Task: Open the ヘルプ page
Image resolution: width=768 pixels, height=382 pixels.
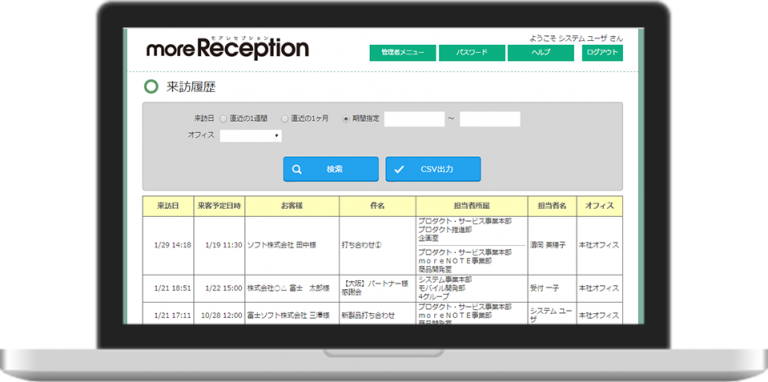Action: 541,53
